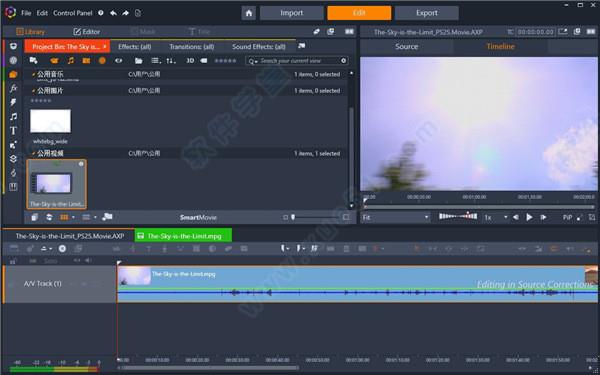Toggle the photo filter icon
Screen dimensions: 600x375
(x=86, y=60)
